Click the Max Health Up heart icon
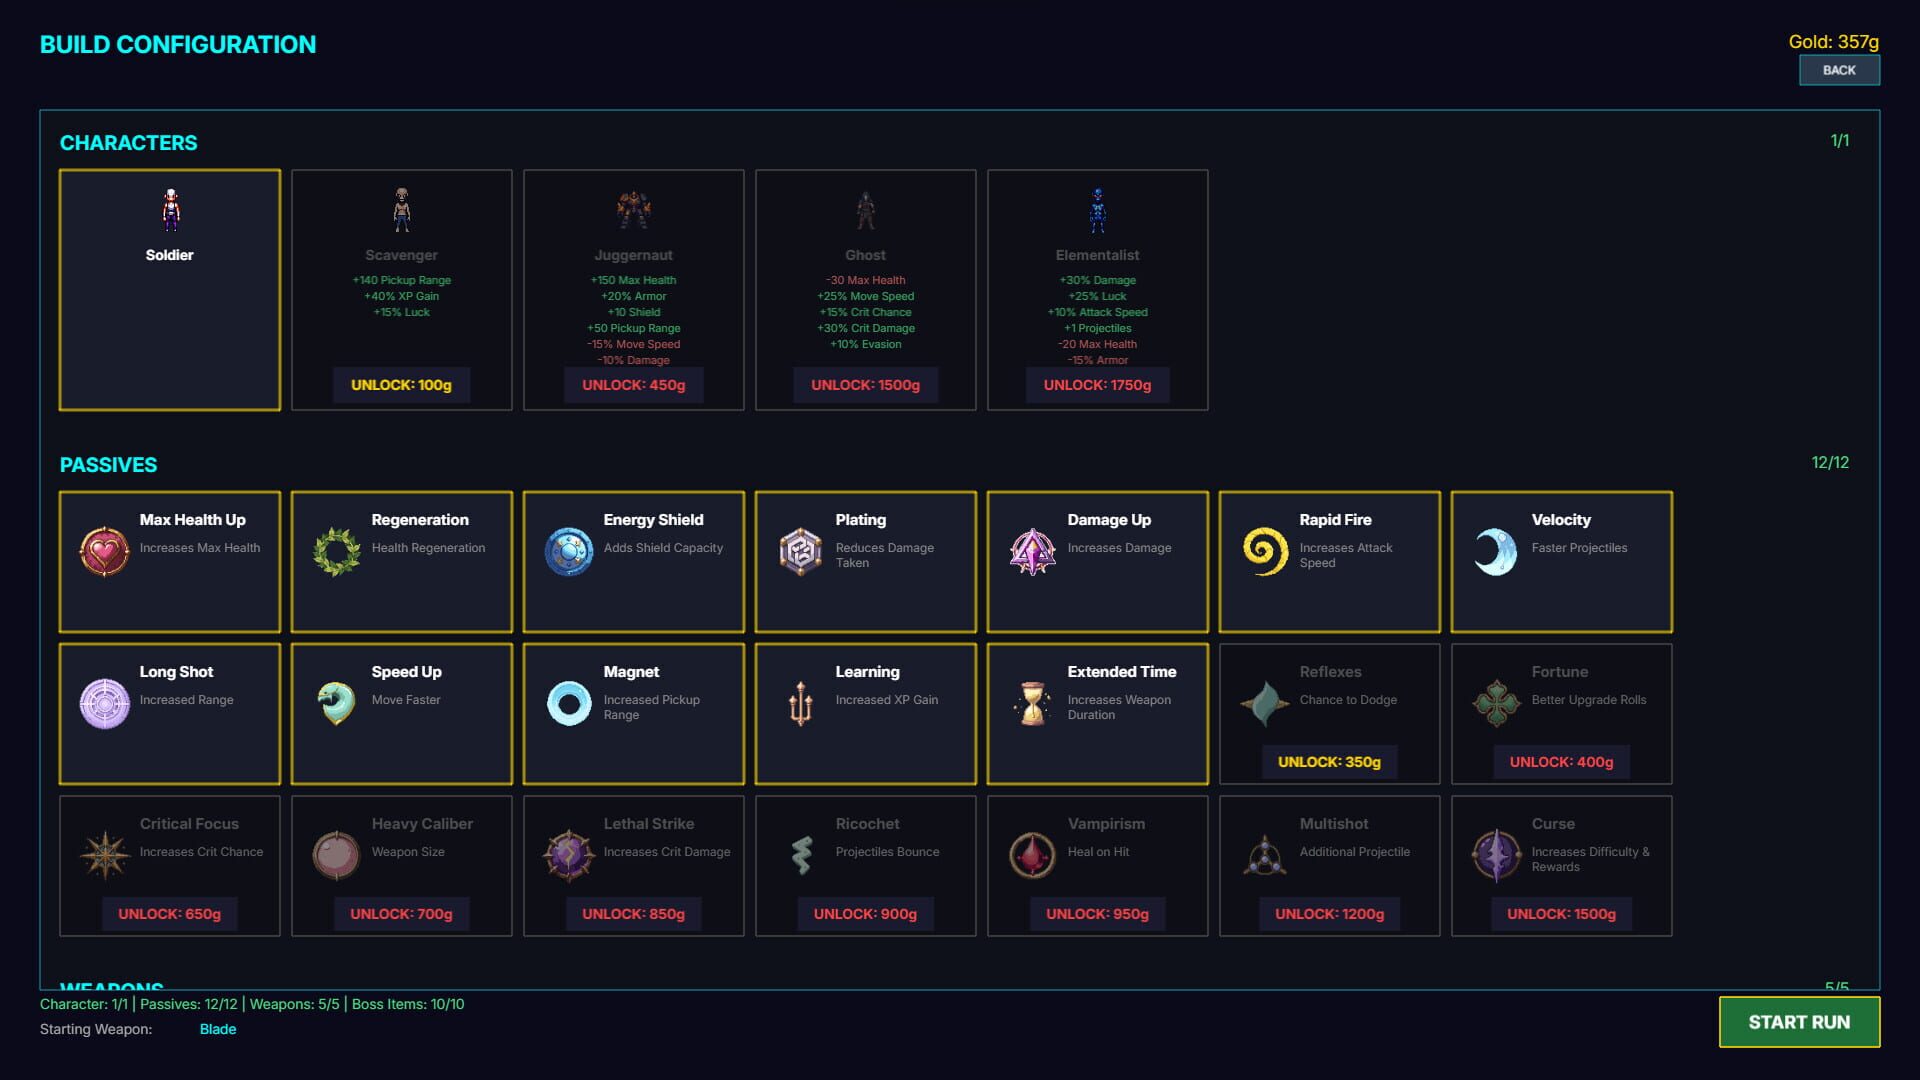This screenshot has width=1920, height=1080. pos(104,552)
